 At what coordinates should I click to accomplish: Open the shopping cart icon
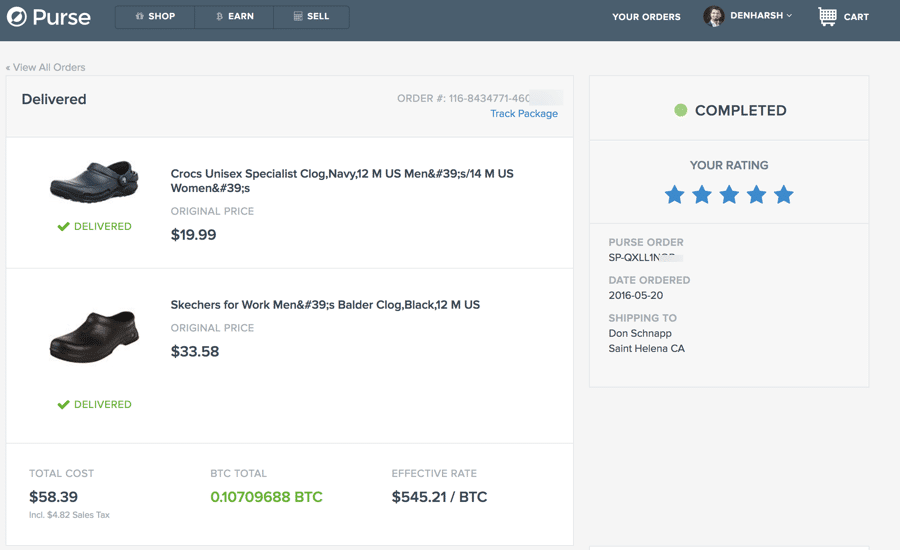point(827,17)
